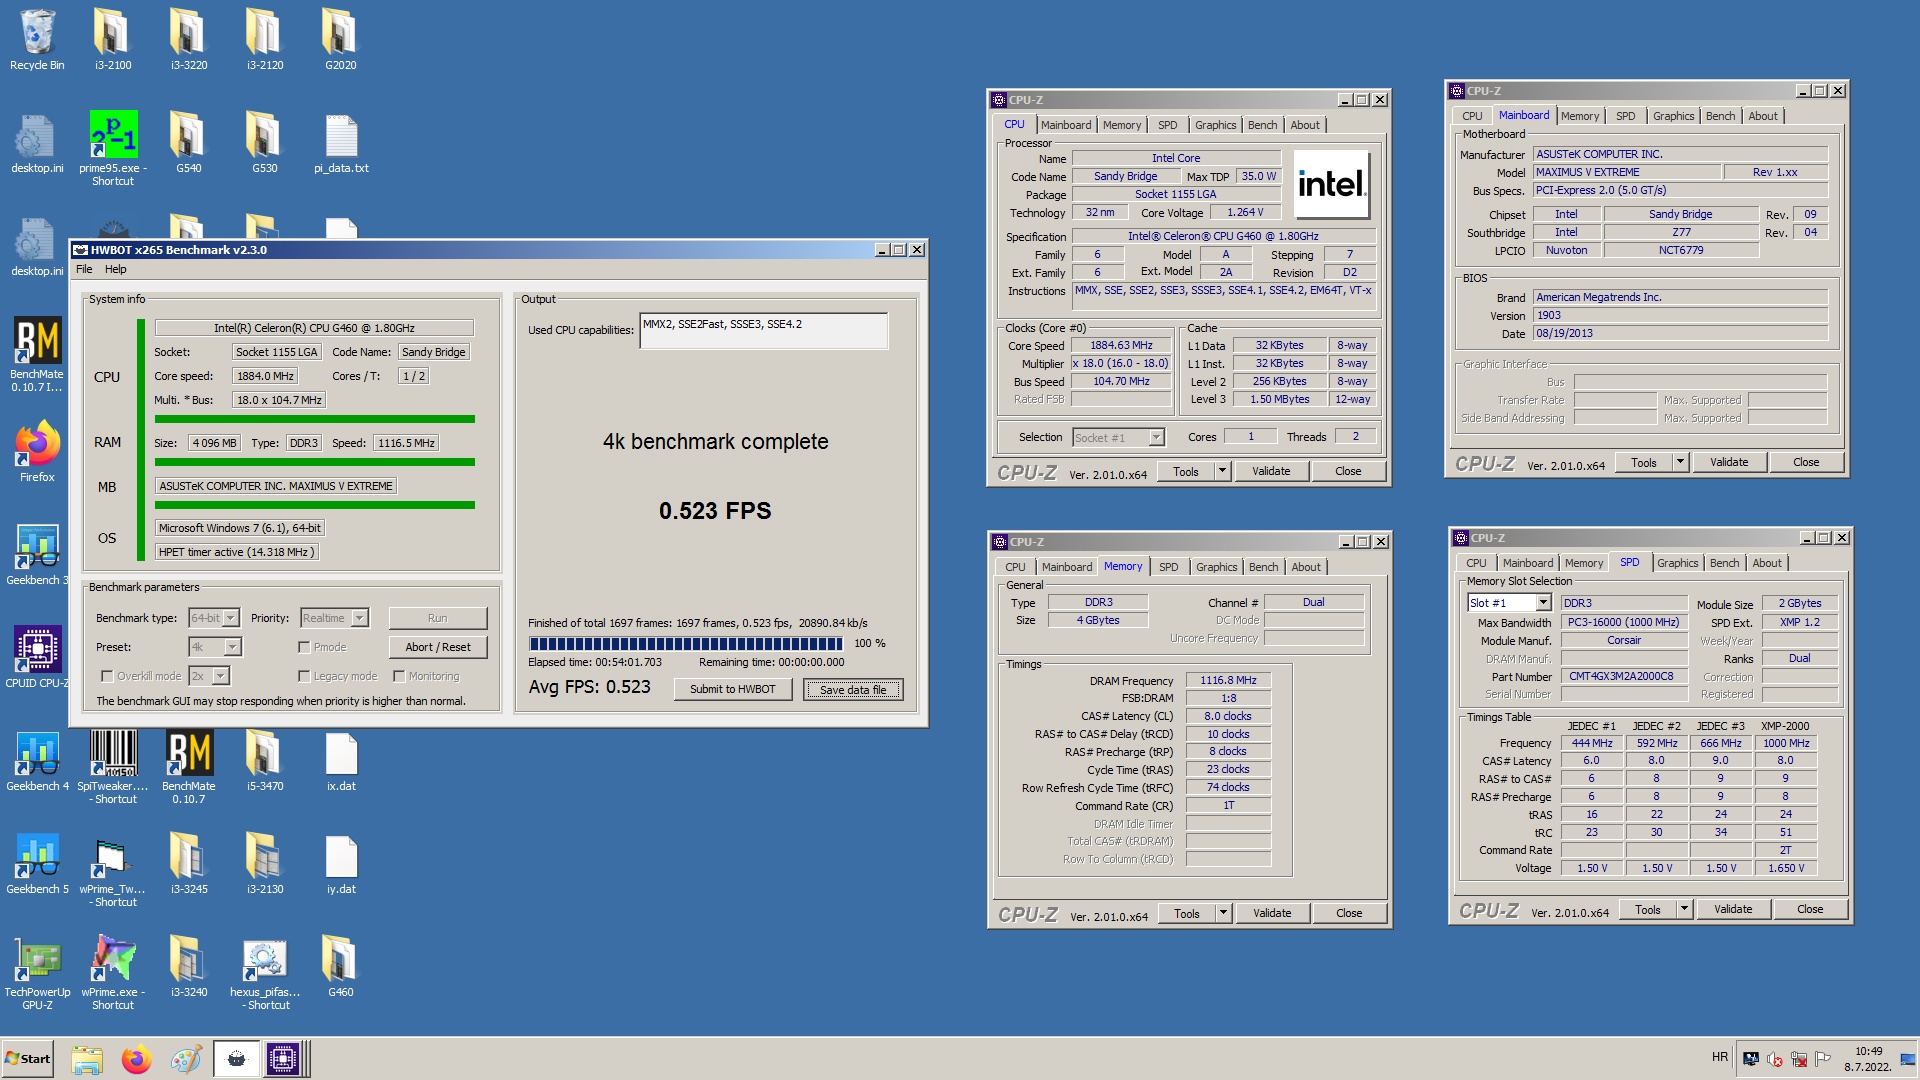Launch Geekbench 5 desktop icon
Screen dimensions: 1920x1080
point(37,864)
